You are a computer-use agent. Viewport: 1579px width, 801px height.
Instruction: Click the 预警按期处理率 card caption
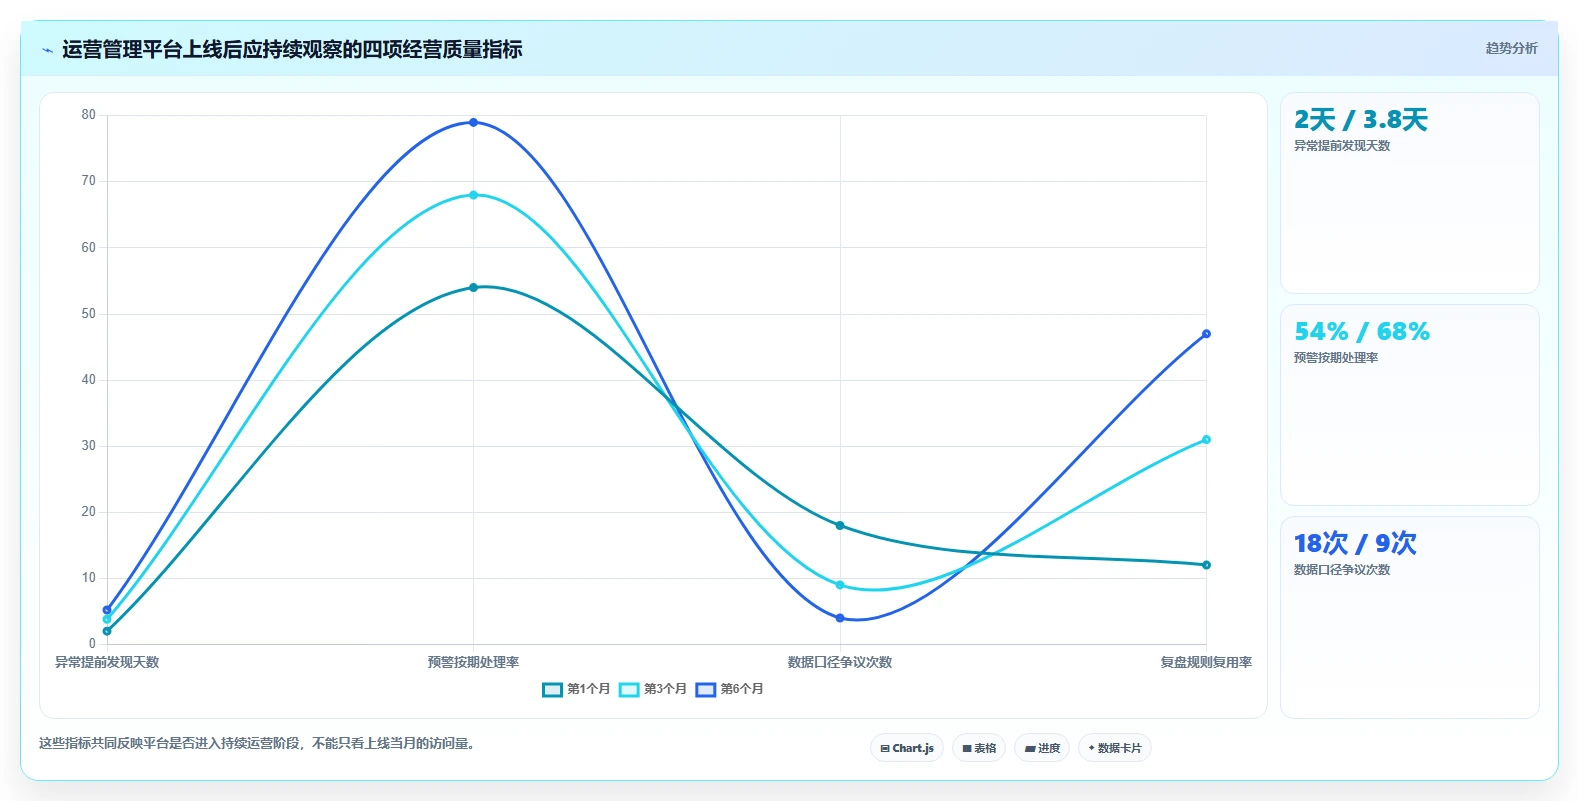tap(1336, 358)
